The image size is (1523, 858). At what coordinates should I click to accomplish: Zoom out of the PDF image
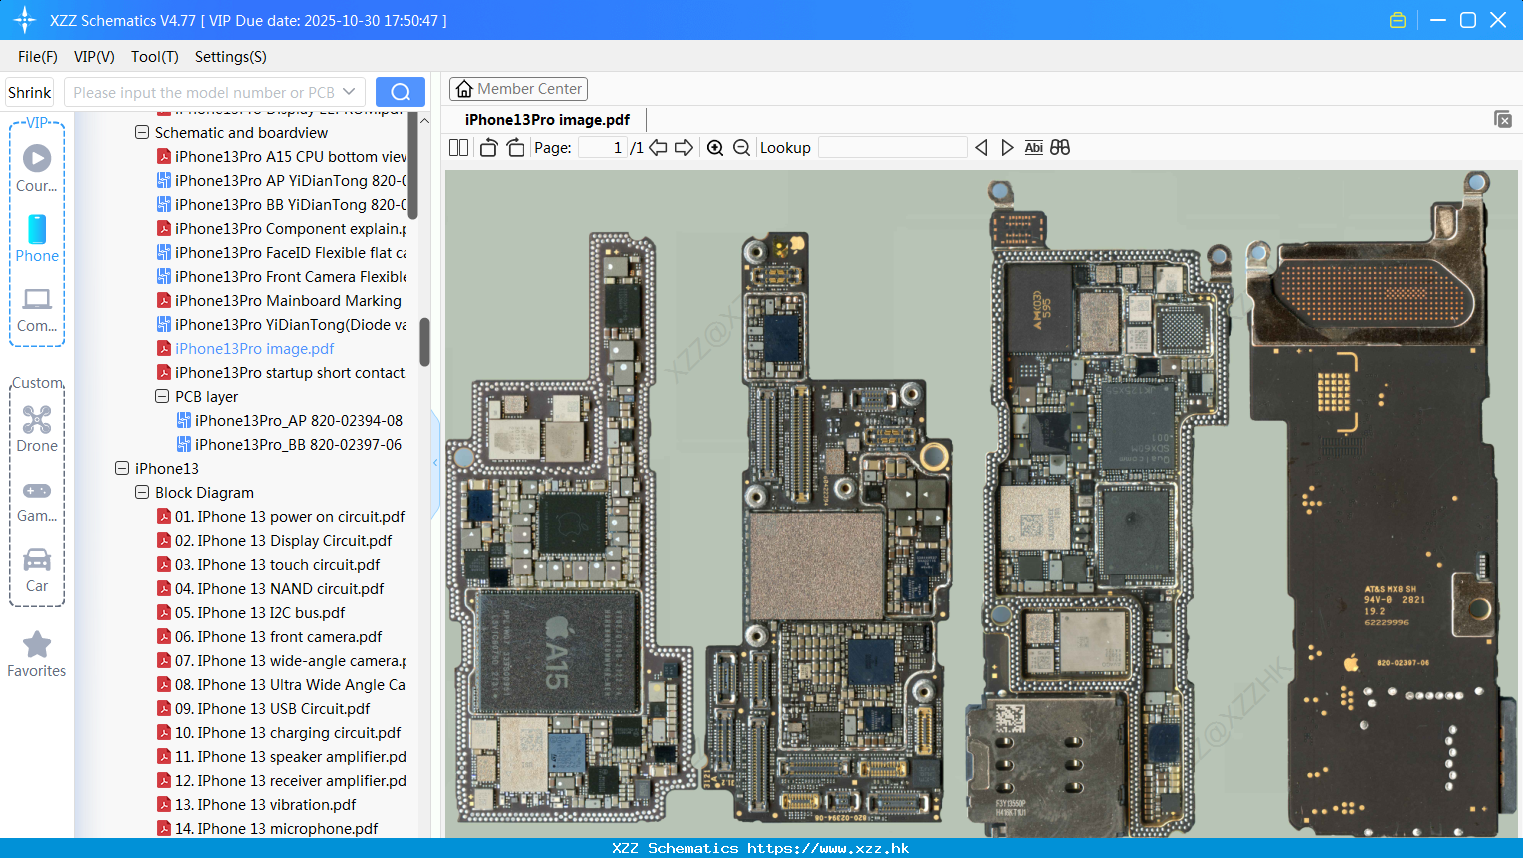[x=741, y=148]
